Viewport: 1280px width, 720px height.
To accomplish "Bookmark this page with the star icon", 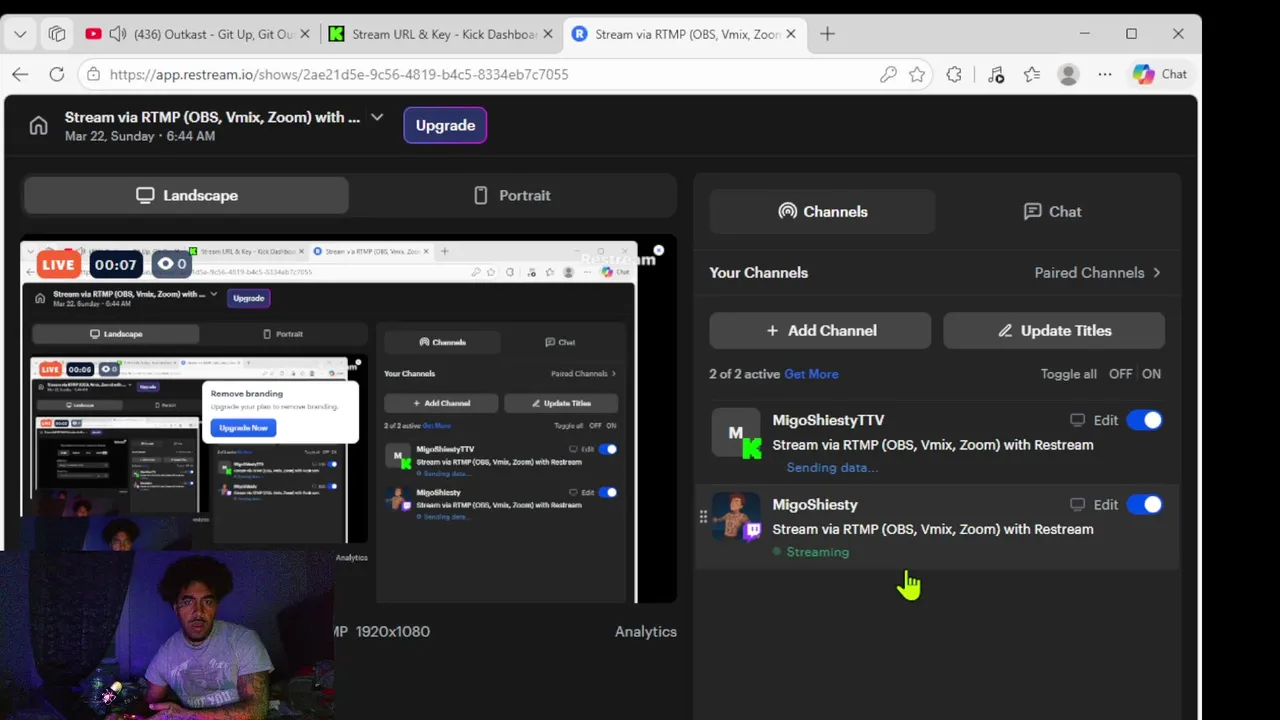I will (x=917, y=74).
